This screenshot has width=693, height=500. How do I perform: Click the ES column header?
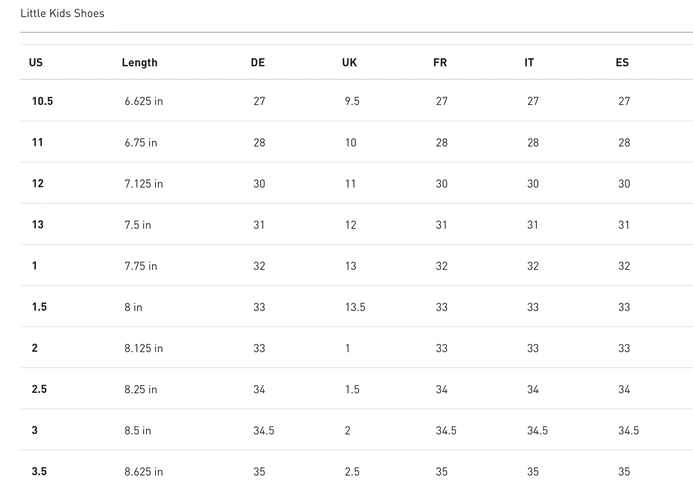pyautogui.click(x=622, y=62)
